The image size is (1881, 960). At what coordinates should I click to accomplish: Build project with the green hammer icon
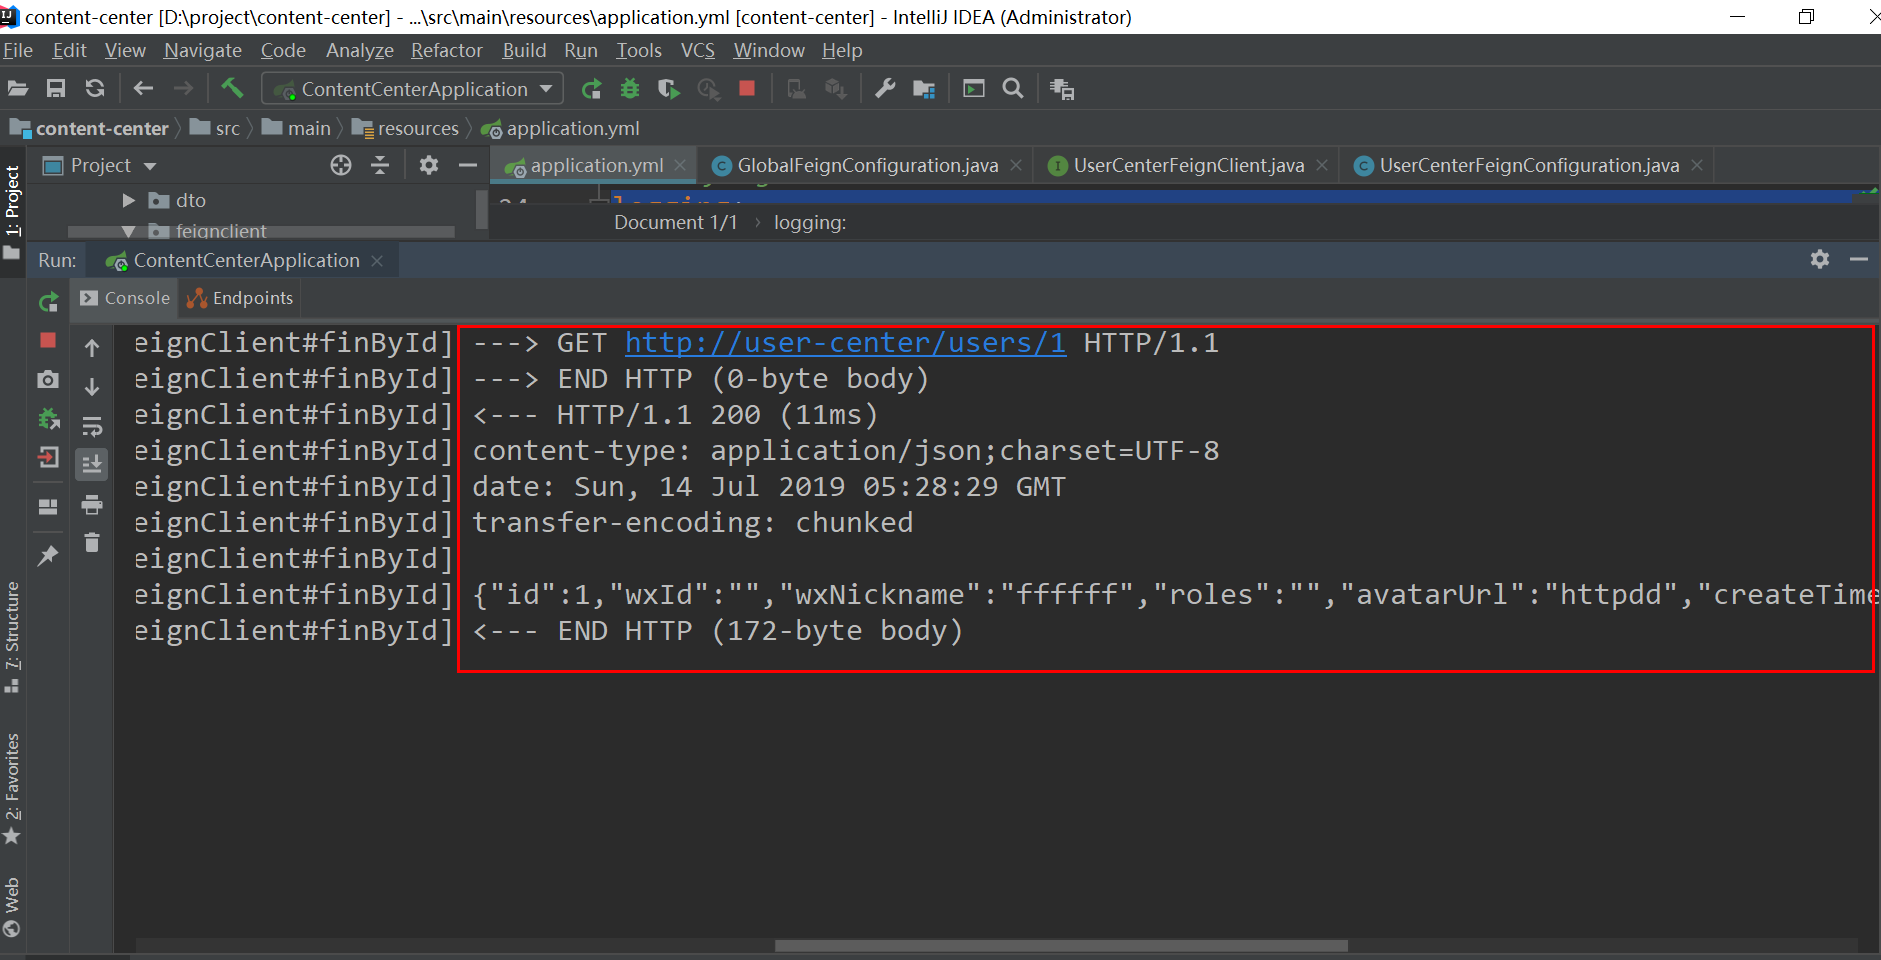click(x=232, y=88)
